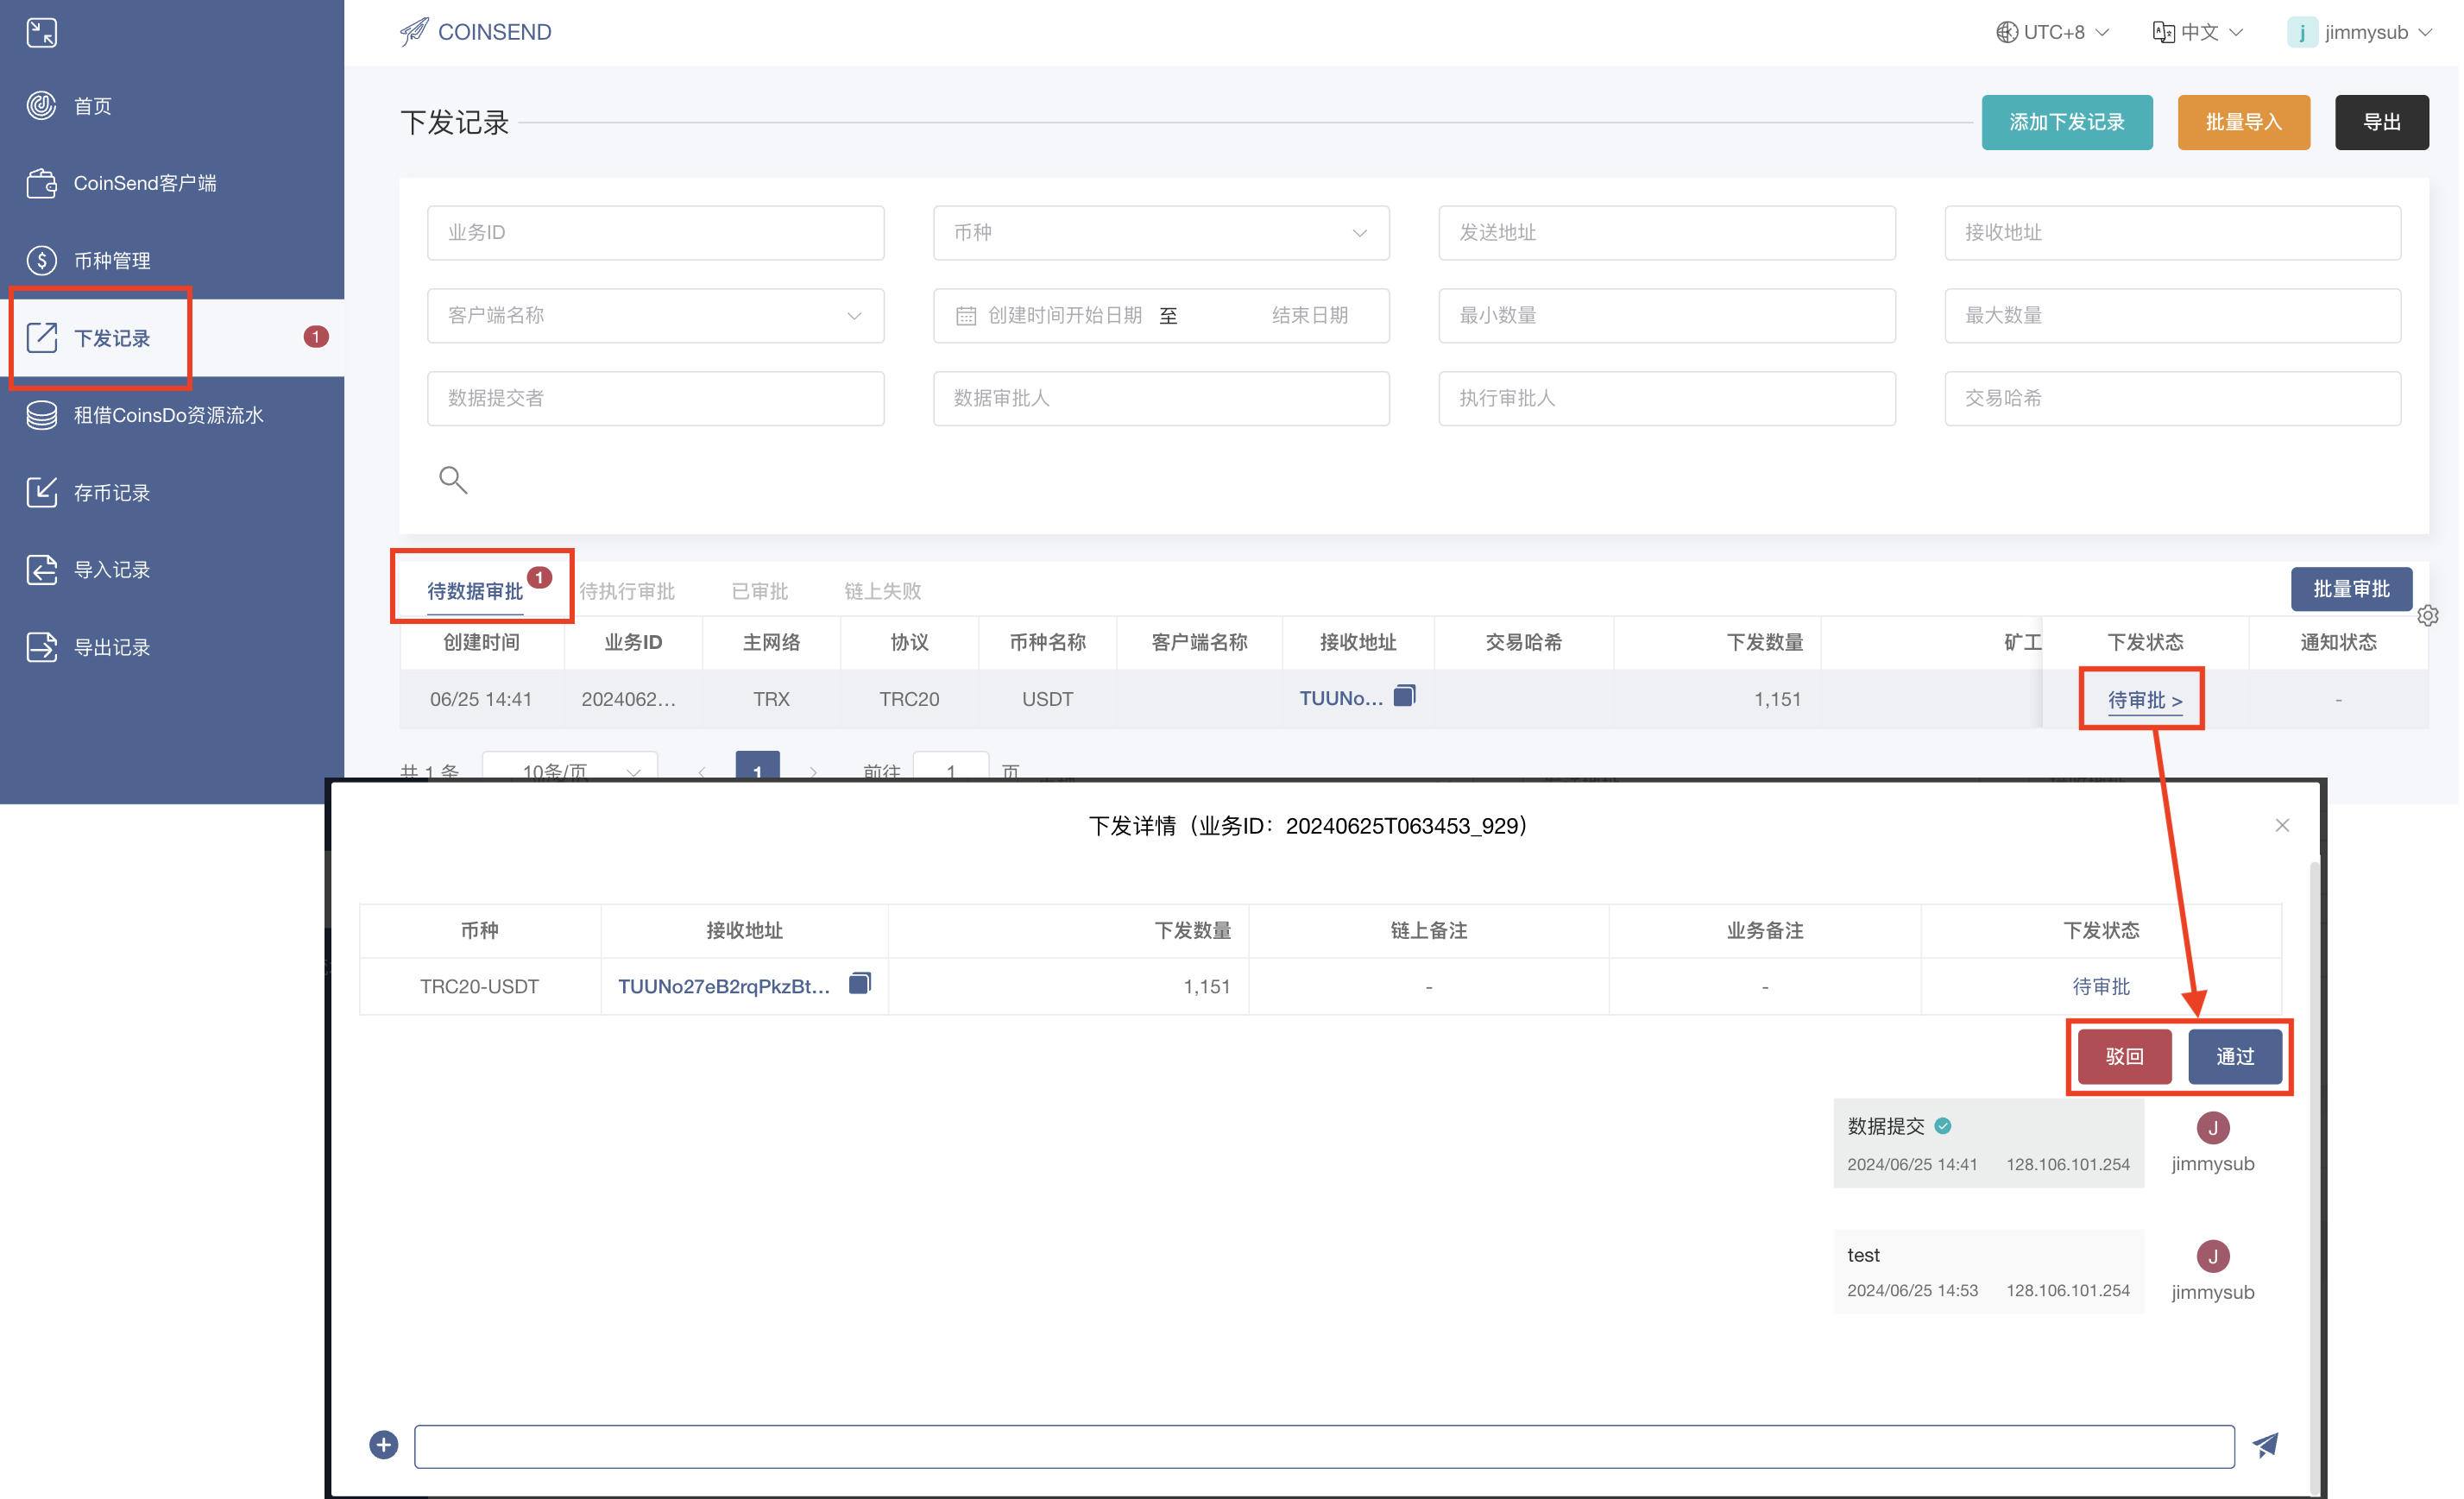Click the send message paper plane icon
The height and width of the screenshot is (1499, 2464).
[x=2265, y=1445]
